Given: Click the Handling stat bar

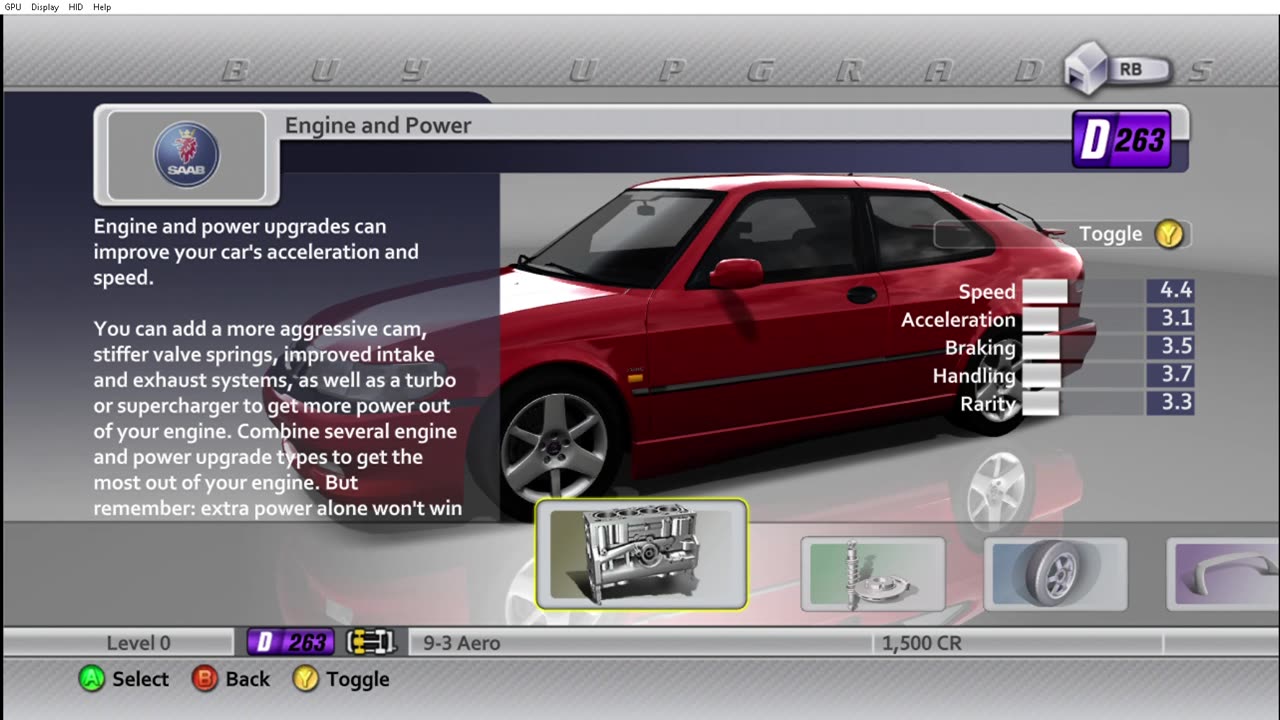Looking at the screenshot, I should point(1083,375).
